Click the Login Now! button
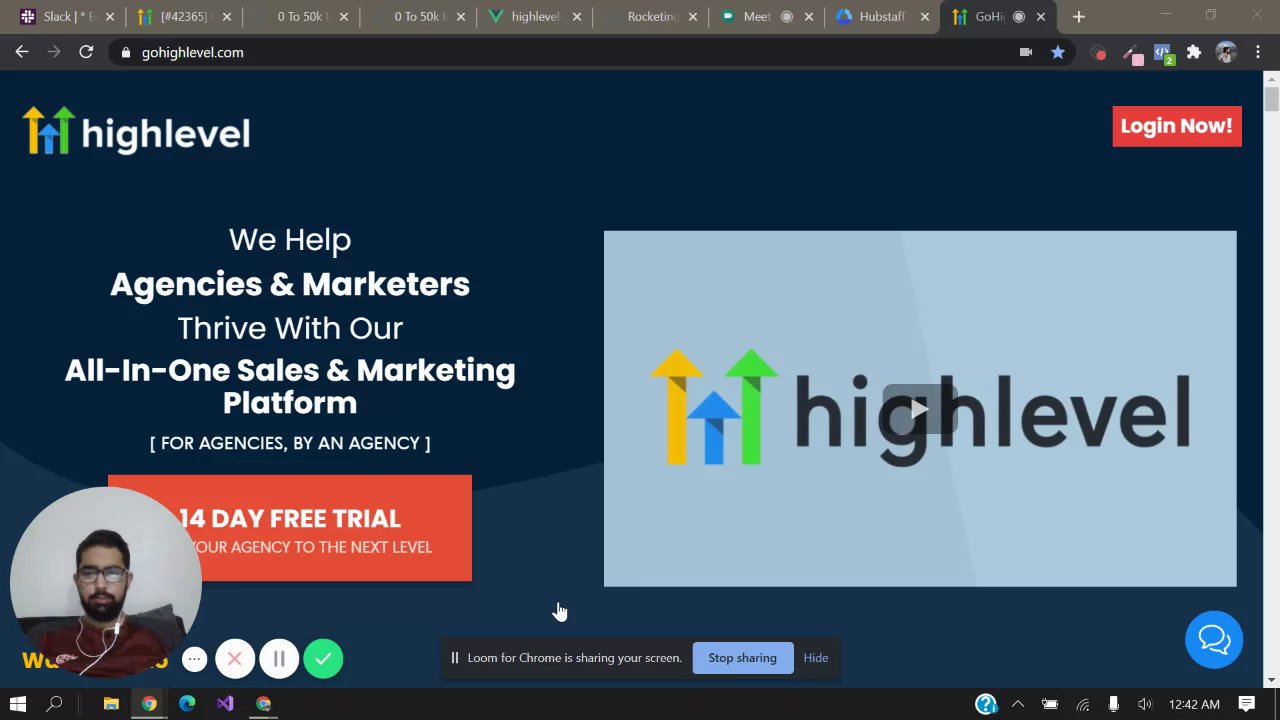 [x=1177, y=126]
